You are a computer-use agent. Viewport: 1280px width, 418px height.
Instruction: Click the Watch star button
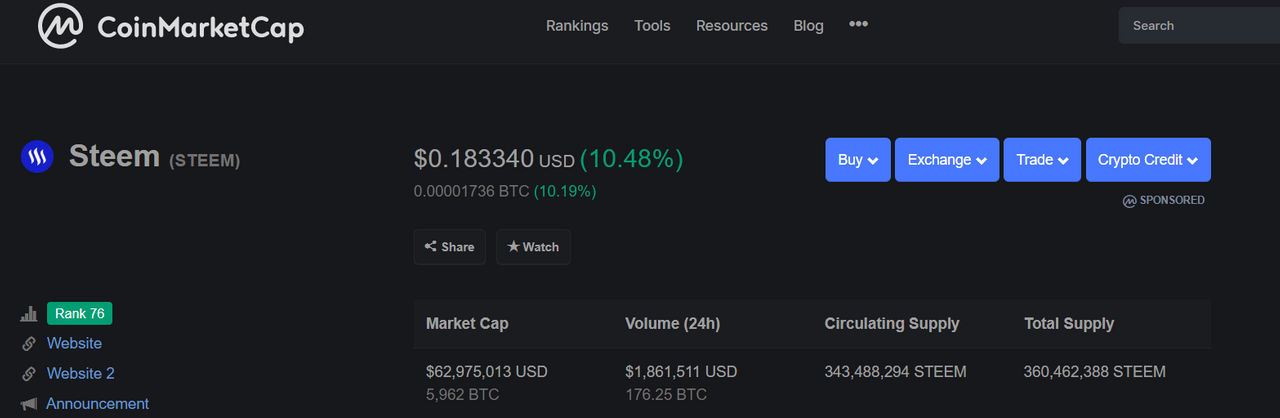pyautogui.click(x=533, y=247)
